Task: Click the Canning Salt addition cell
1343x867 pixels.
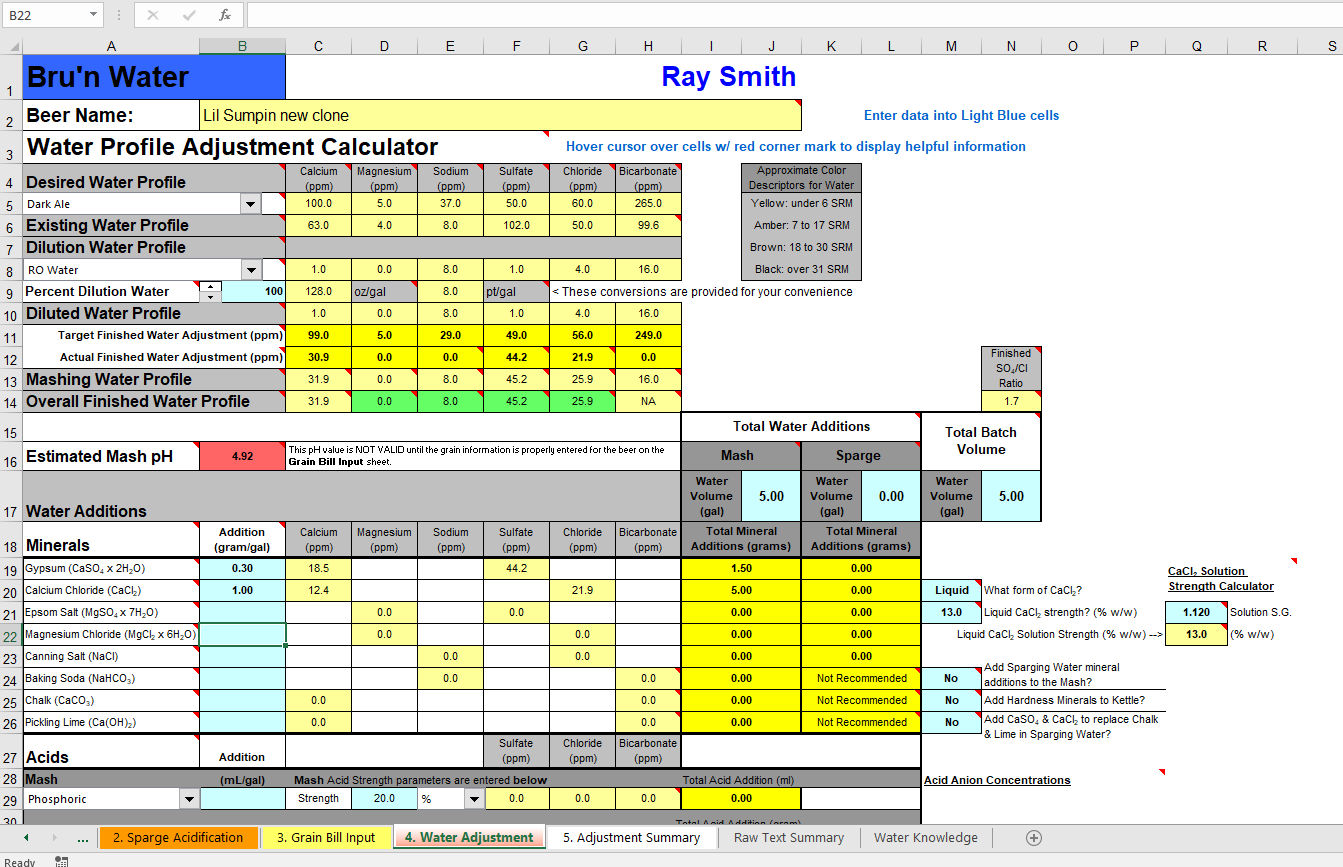Action: point(242,656)
